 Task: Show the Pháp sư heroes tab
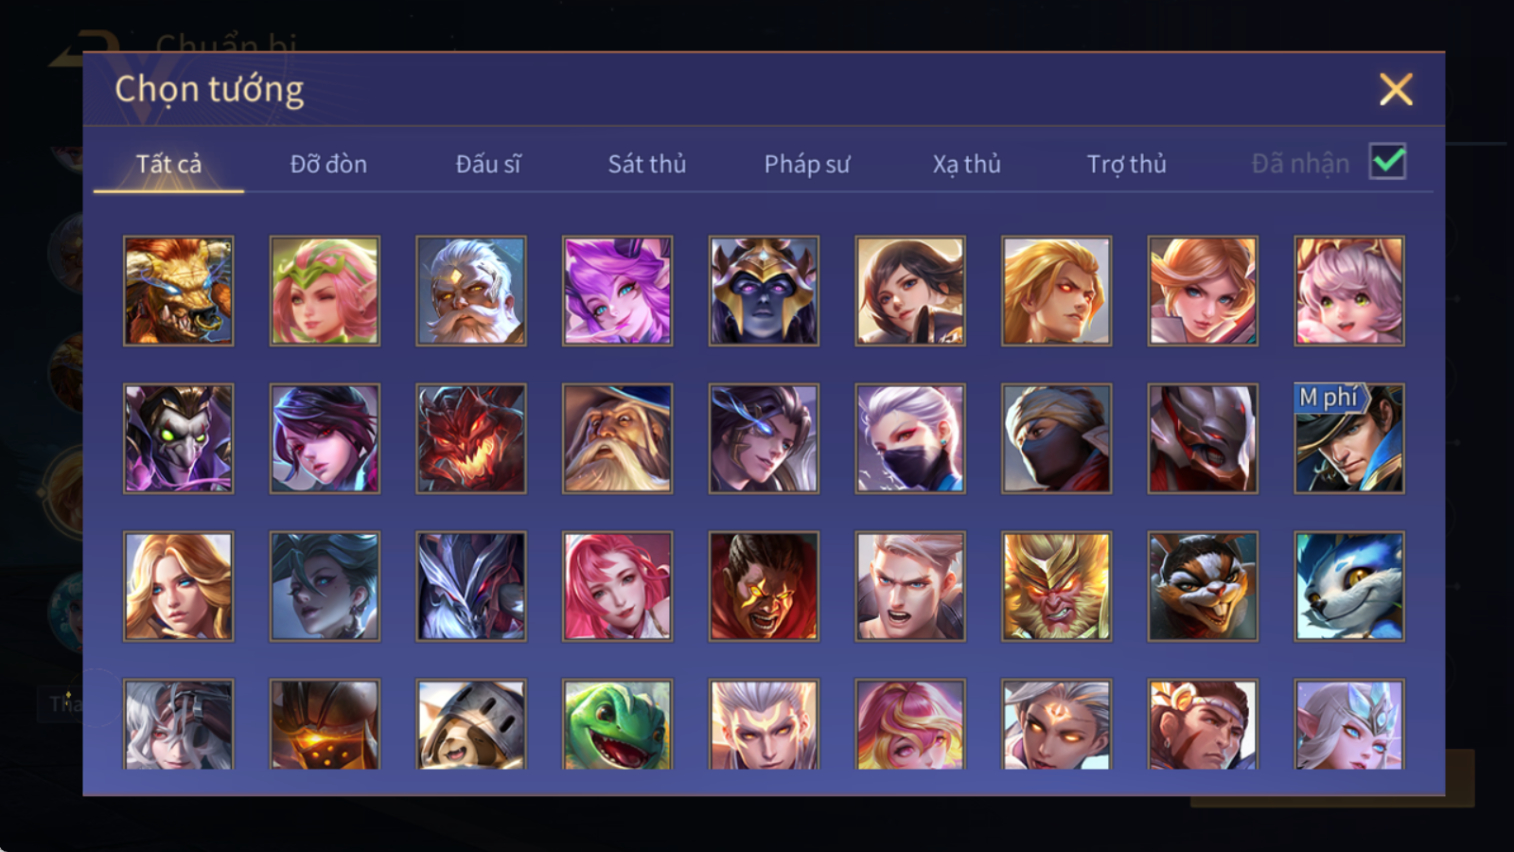807,164
